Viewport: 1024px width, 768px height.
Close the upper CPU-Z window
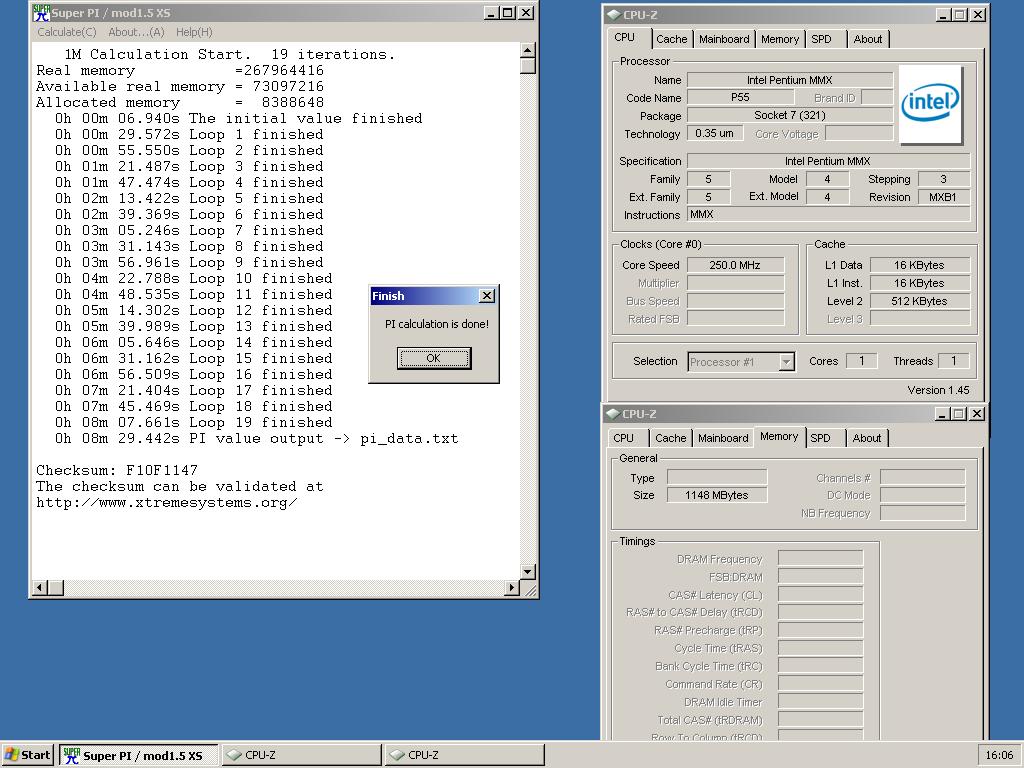(x=978, y=14)
